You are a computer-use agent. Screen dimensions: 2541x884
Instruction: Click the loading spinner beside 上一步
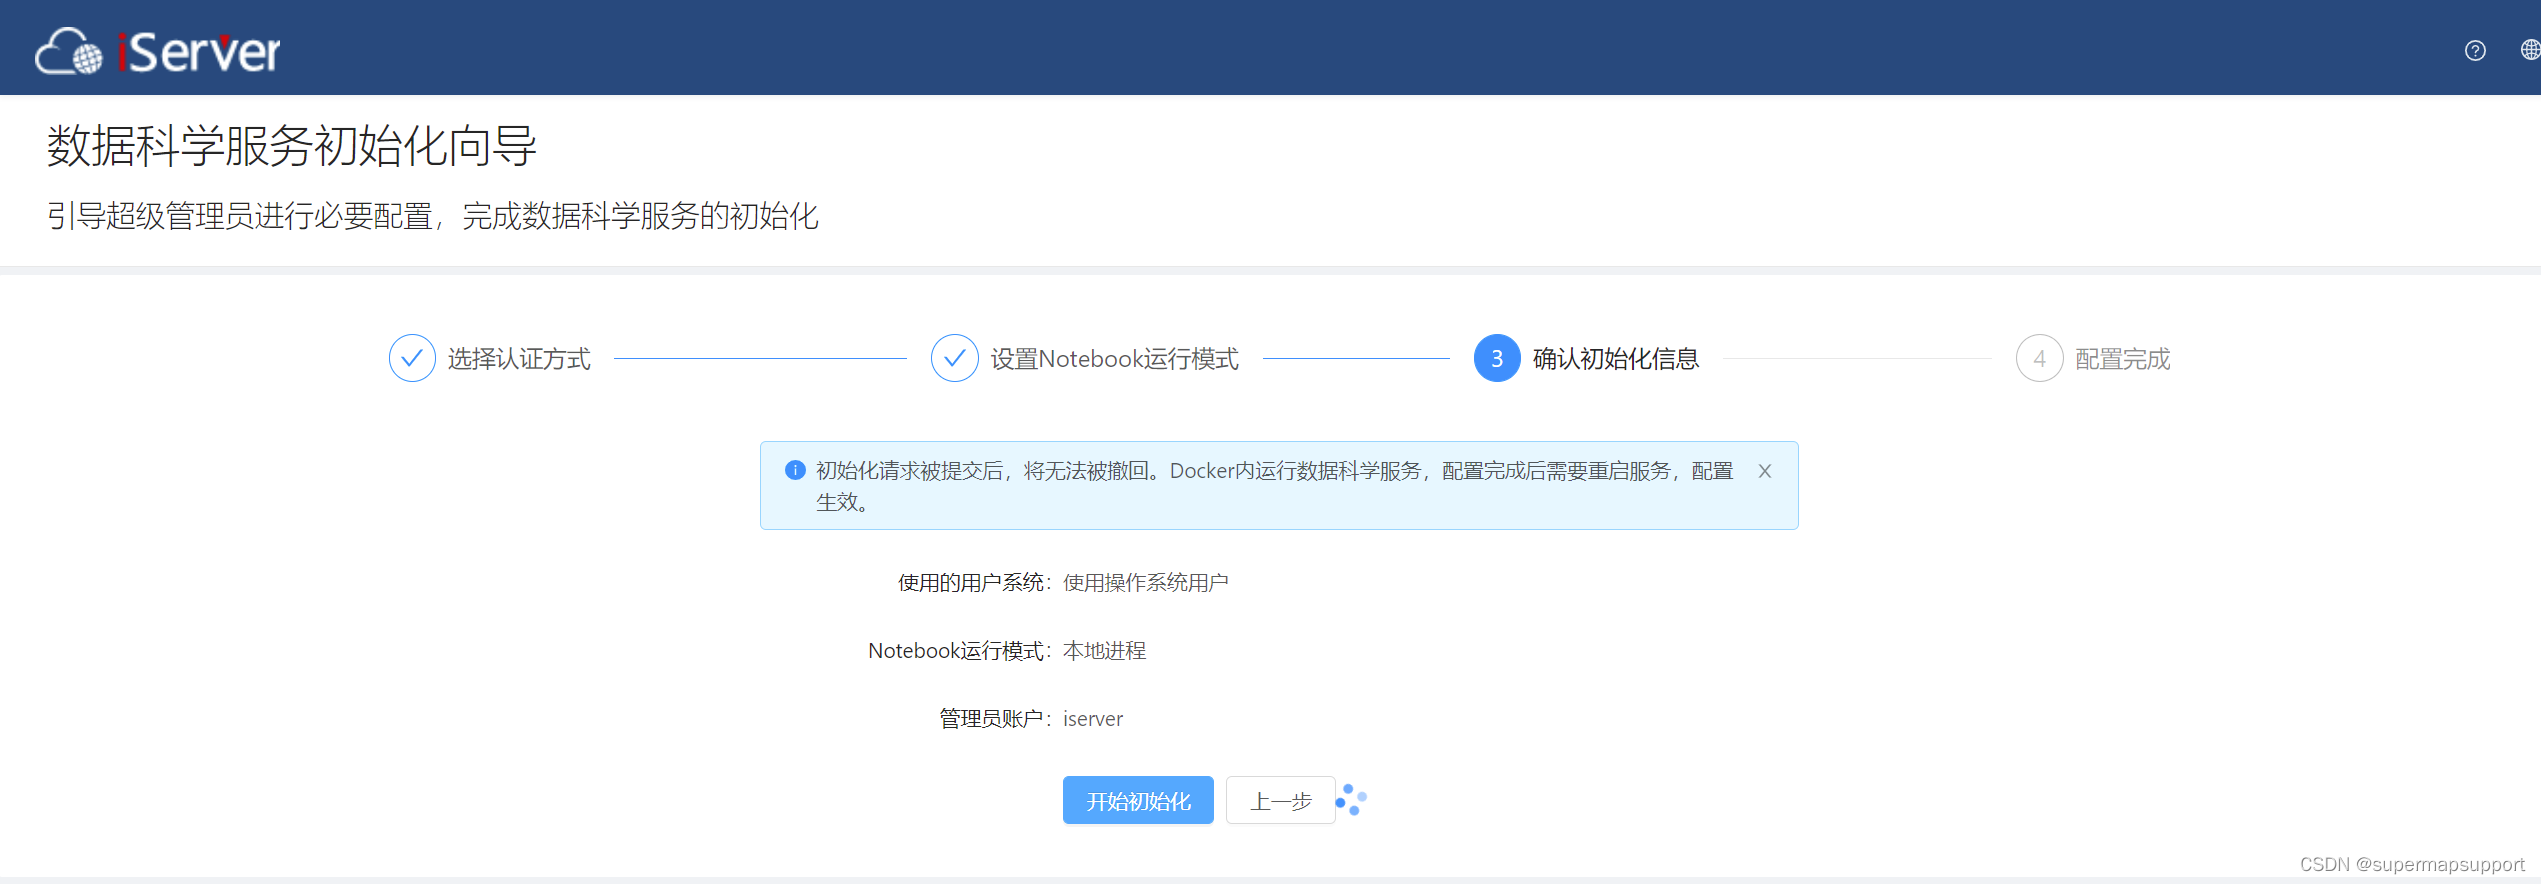(x=1351, y=800)
